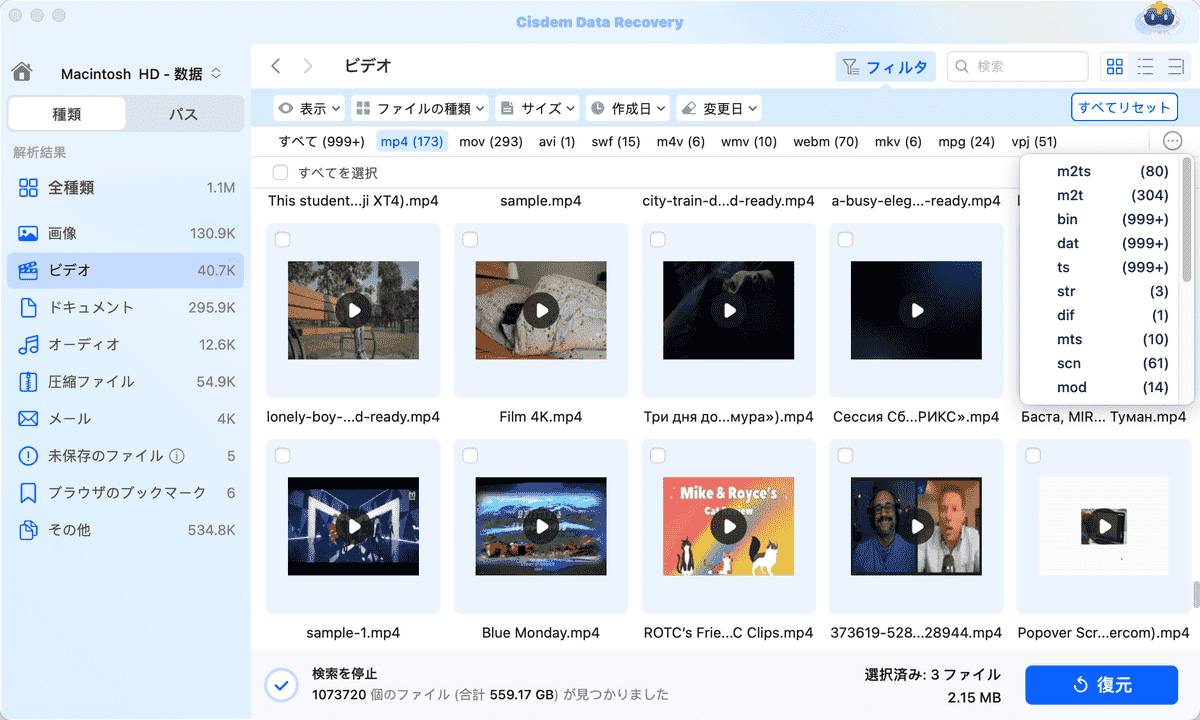Click the home icon in sidebar
Image resolution: width=1200 pixels, height=720 pixels.
tap(22, 73)
